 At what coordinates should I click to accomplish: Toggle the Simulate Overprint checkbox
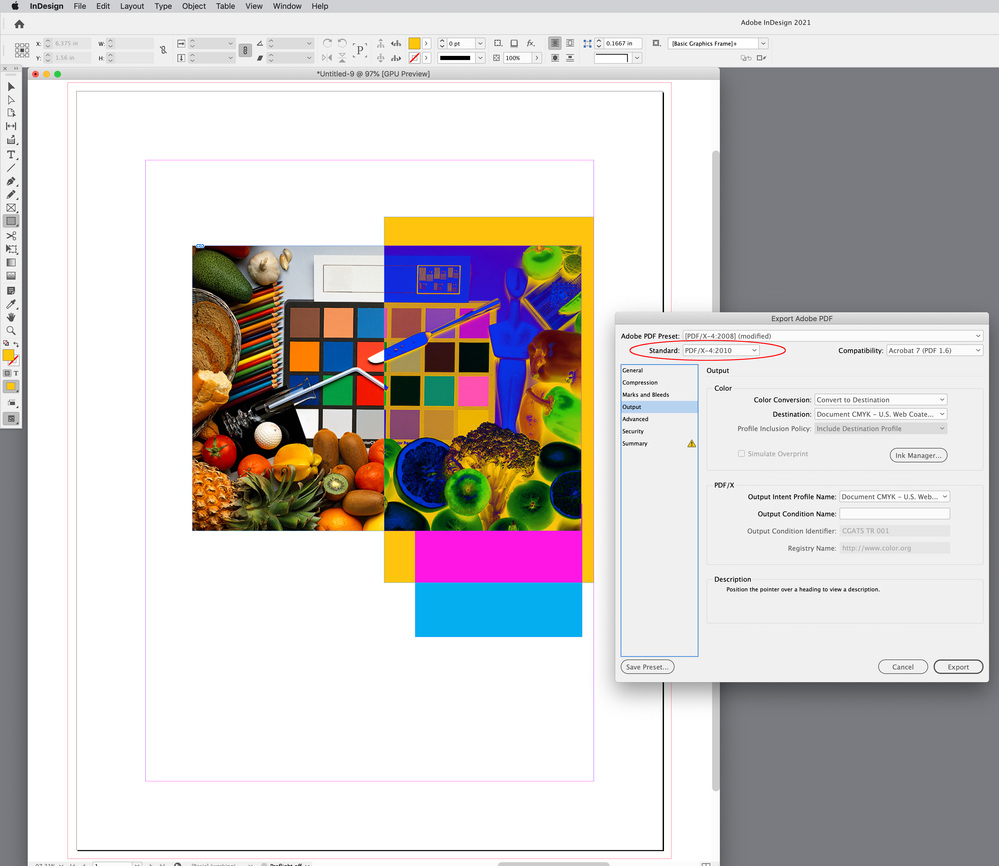741,454
